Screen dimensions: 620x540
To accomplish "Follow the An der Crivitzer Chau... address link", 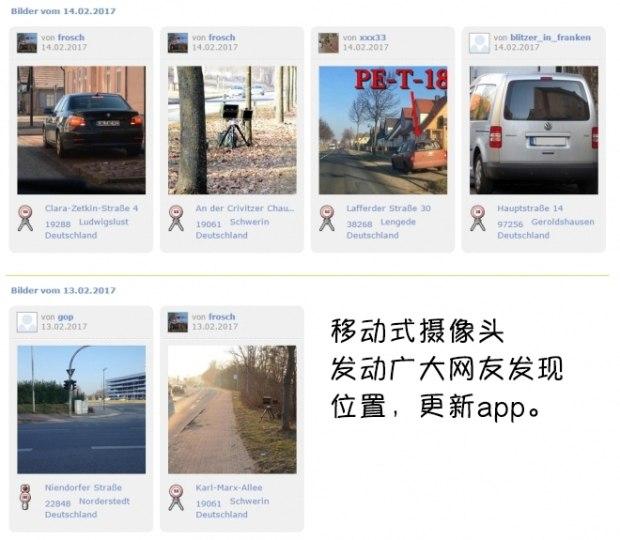I will (245, 208).
